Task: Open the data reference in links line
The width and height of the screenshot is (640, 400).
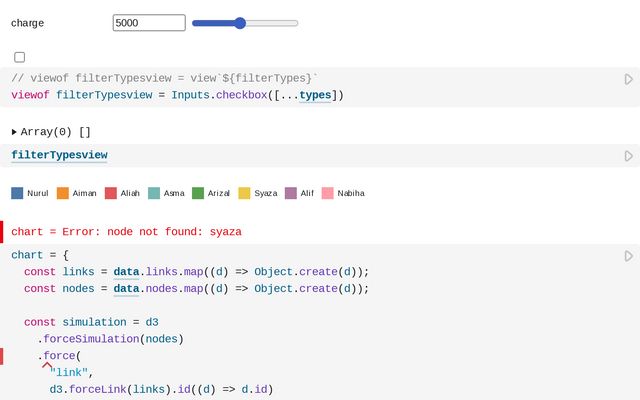Action: click(x=126, y=272)
